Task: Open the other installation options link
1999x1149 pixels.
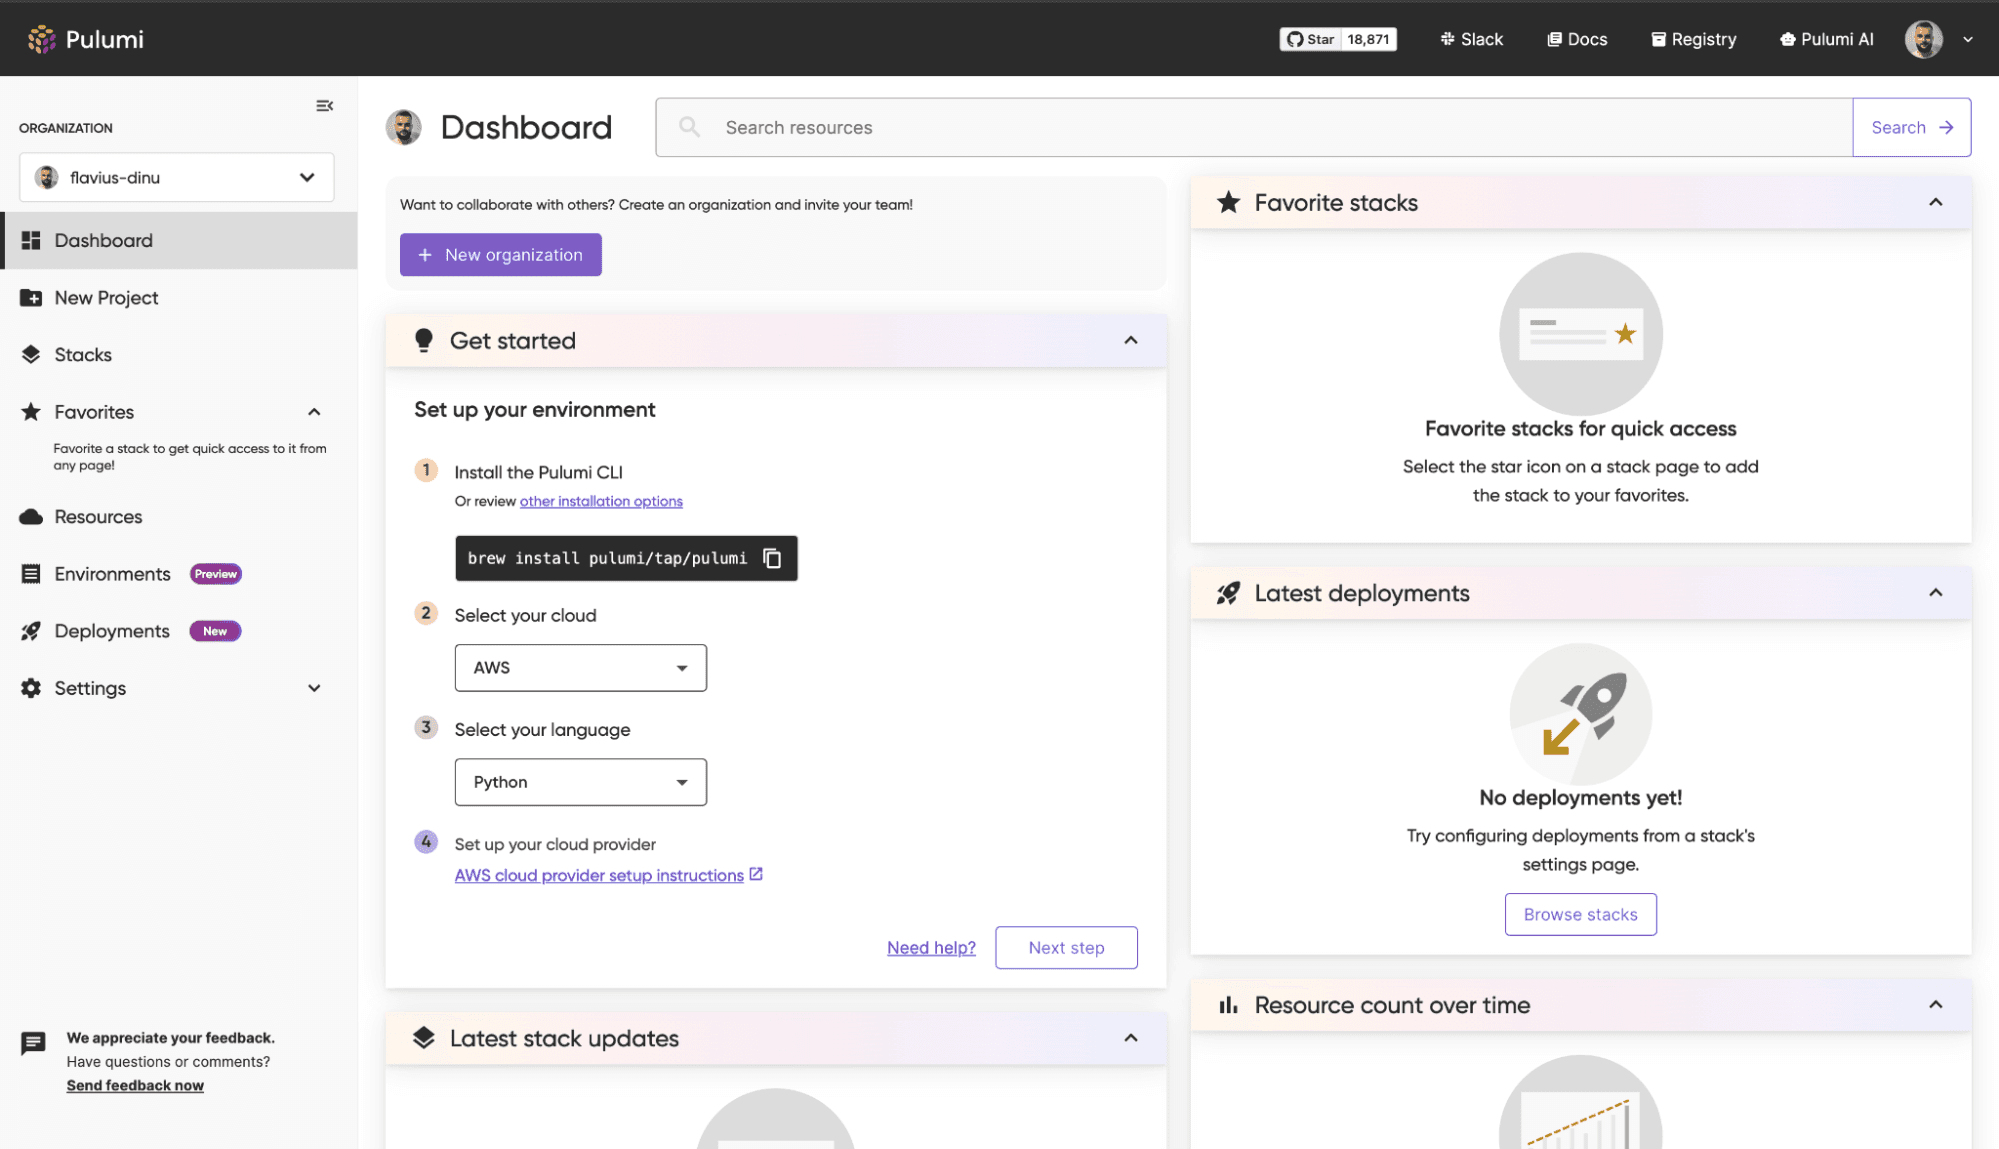Action: pyautogui.click(x=601, y=501)
